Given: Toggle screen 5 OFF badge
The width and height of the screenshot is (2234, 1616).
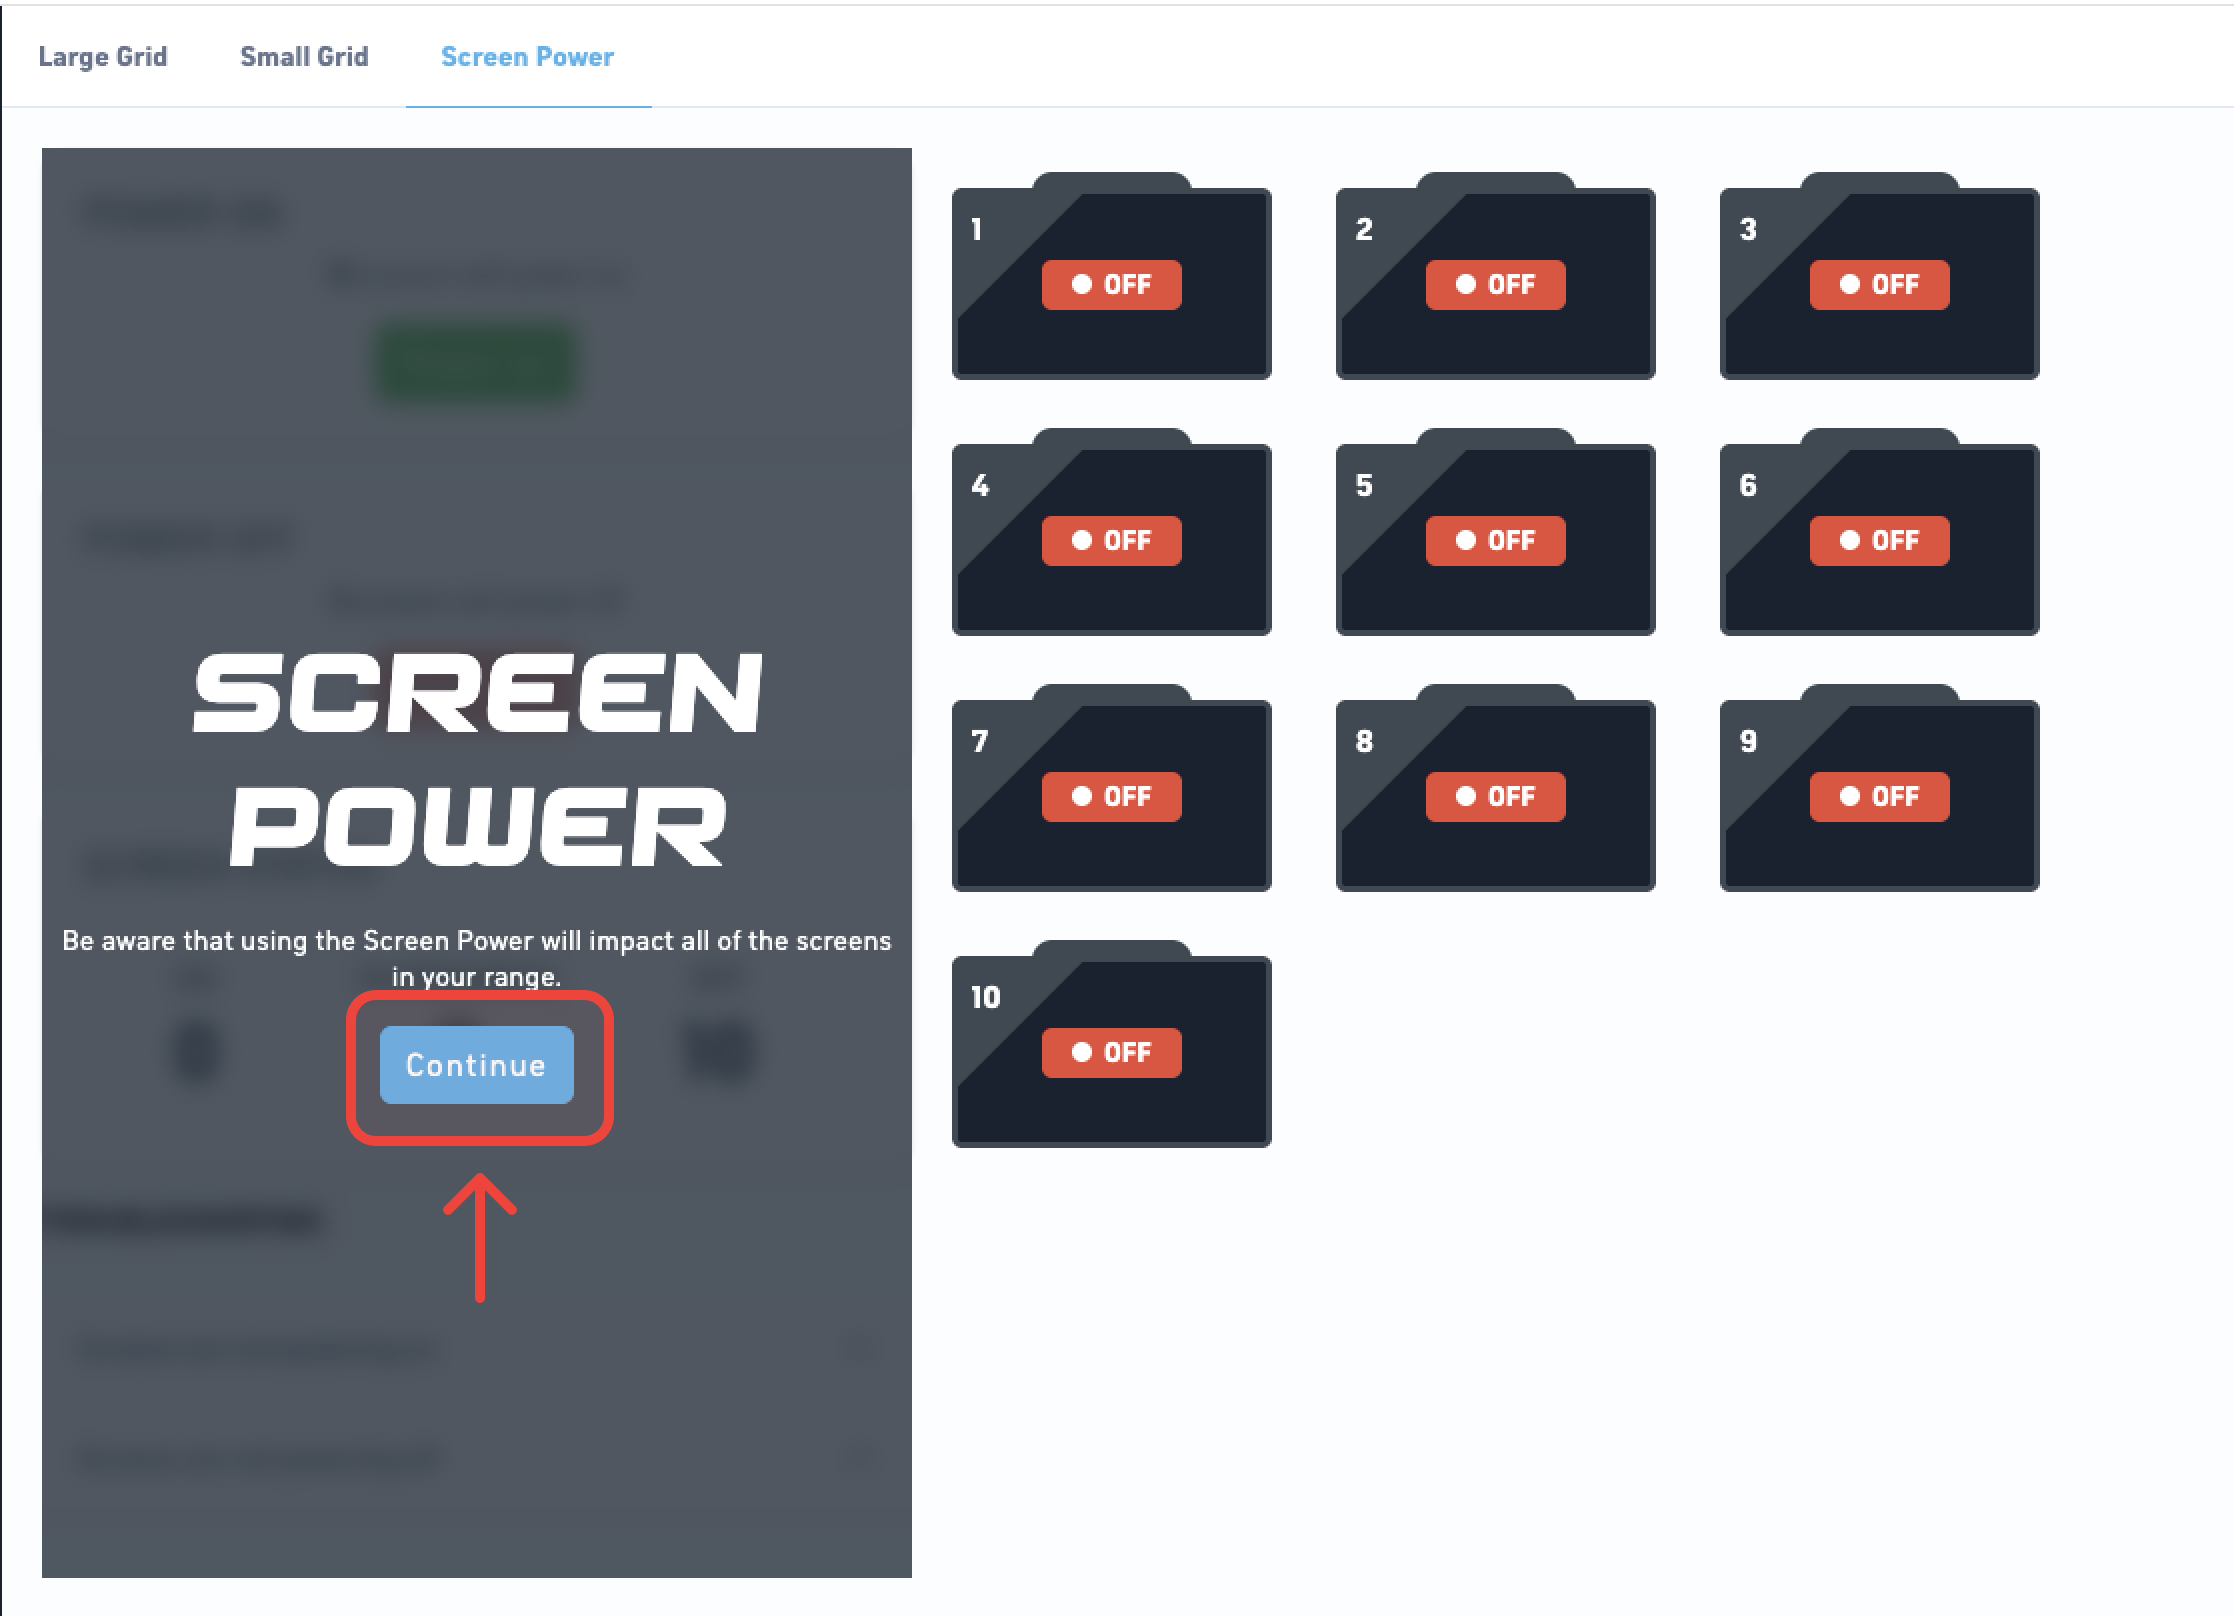Looking at the screenshot, I should [x=1495, y=541].
